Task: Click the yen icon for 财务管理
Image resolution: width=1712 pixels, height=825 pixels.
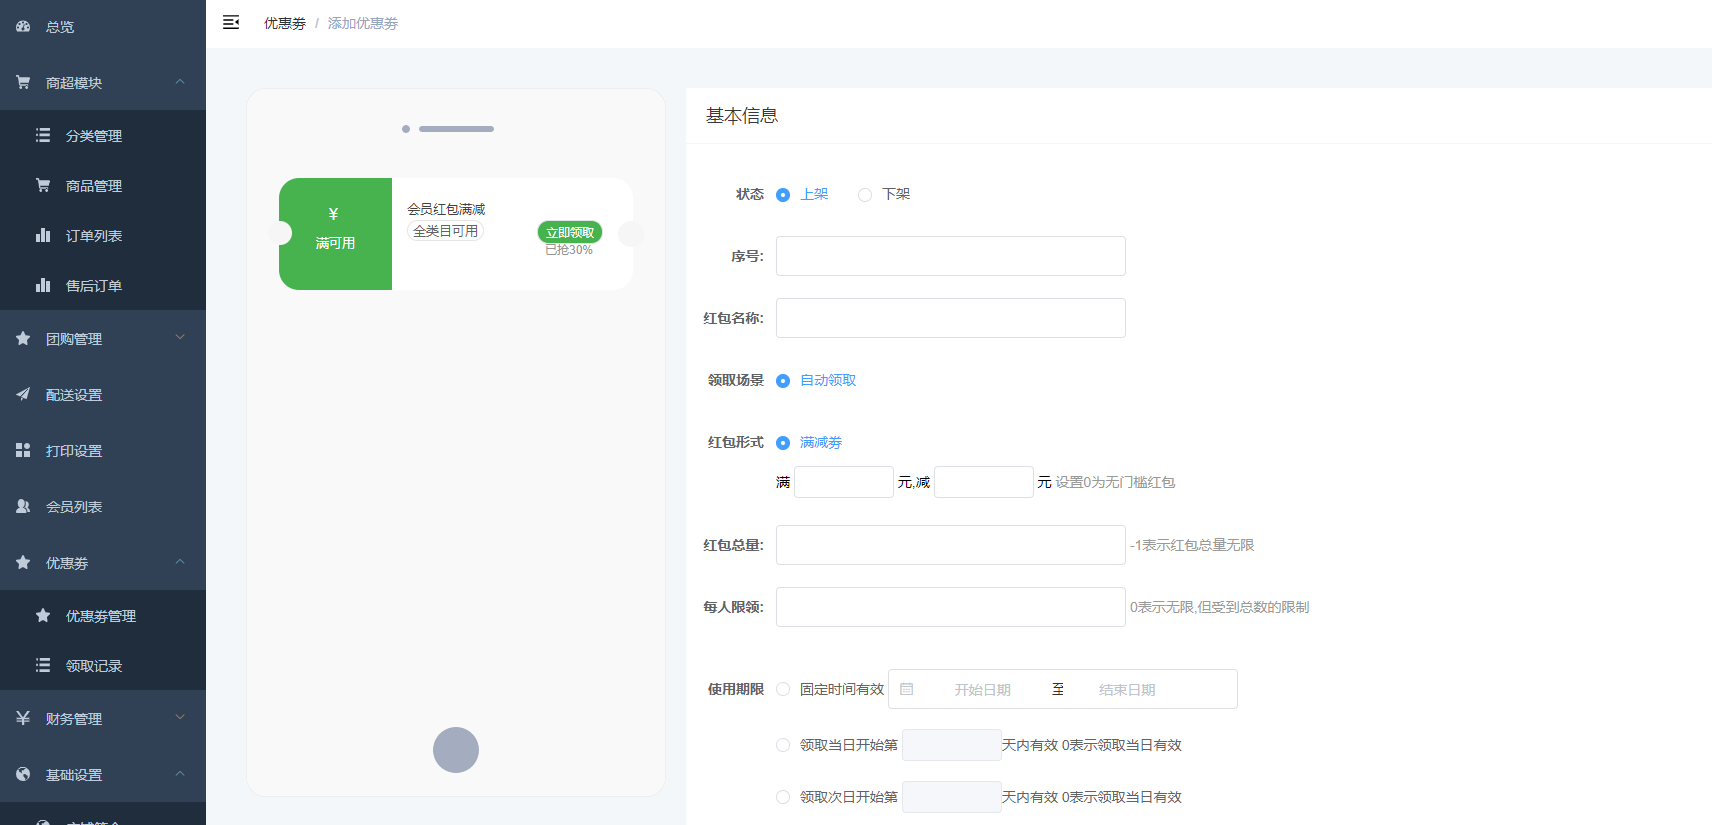Action: pos(23,719)
